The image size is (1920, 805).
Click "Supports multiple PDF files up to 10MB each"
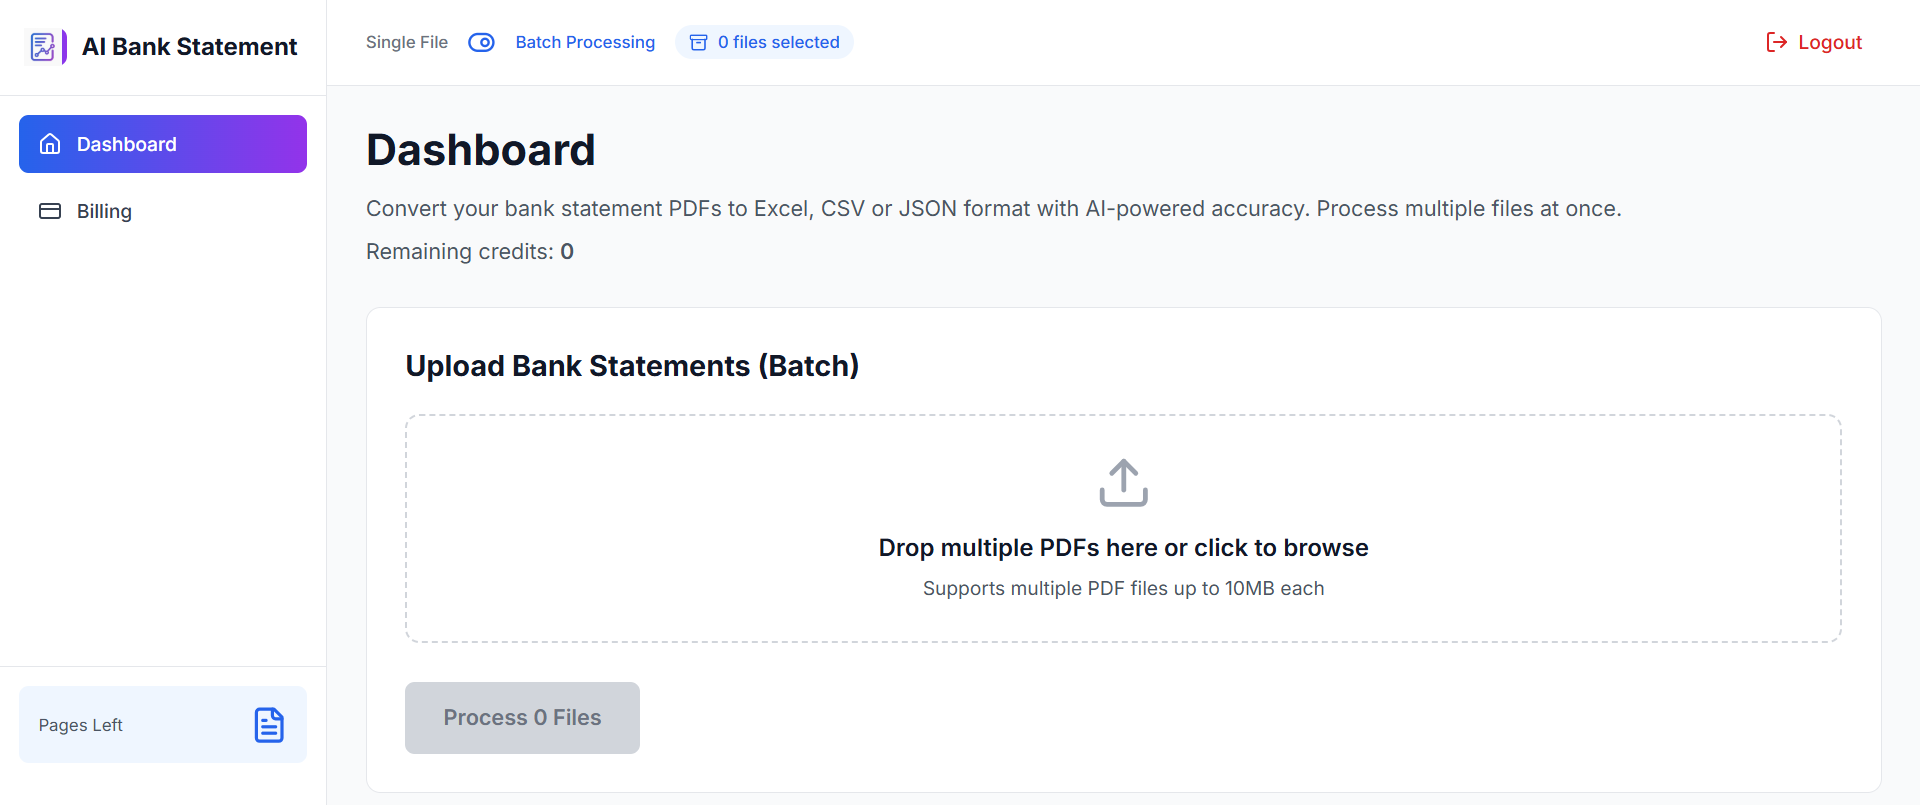click(1123, 588)
